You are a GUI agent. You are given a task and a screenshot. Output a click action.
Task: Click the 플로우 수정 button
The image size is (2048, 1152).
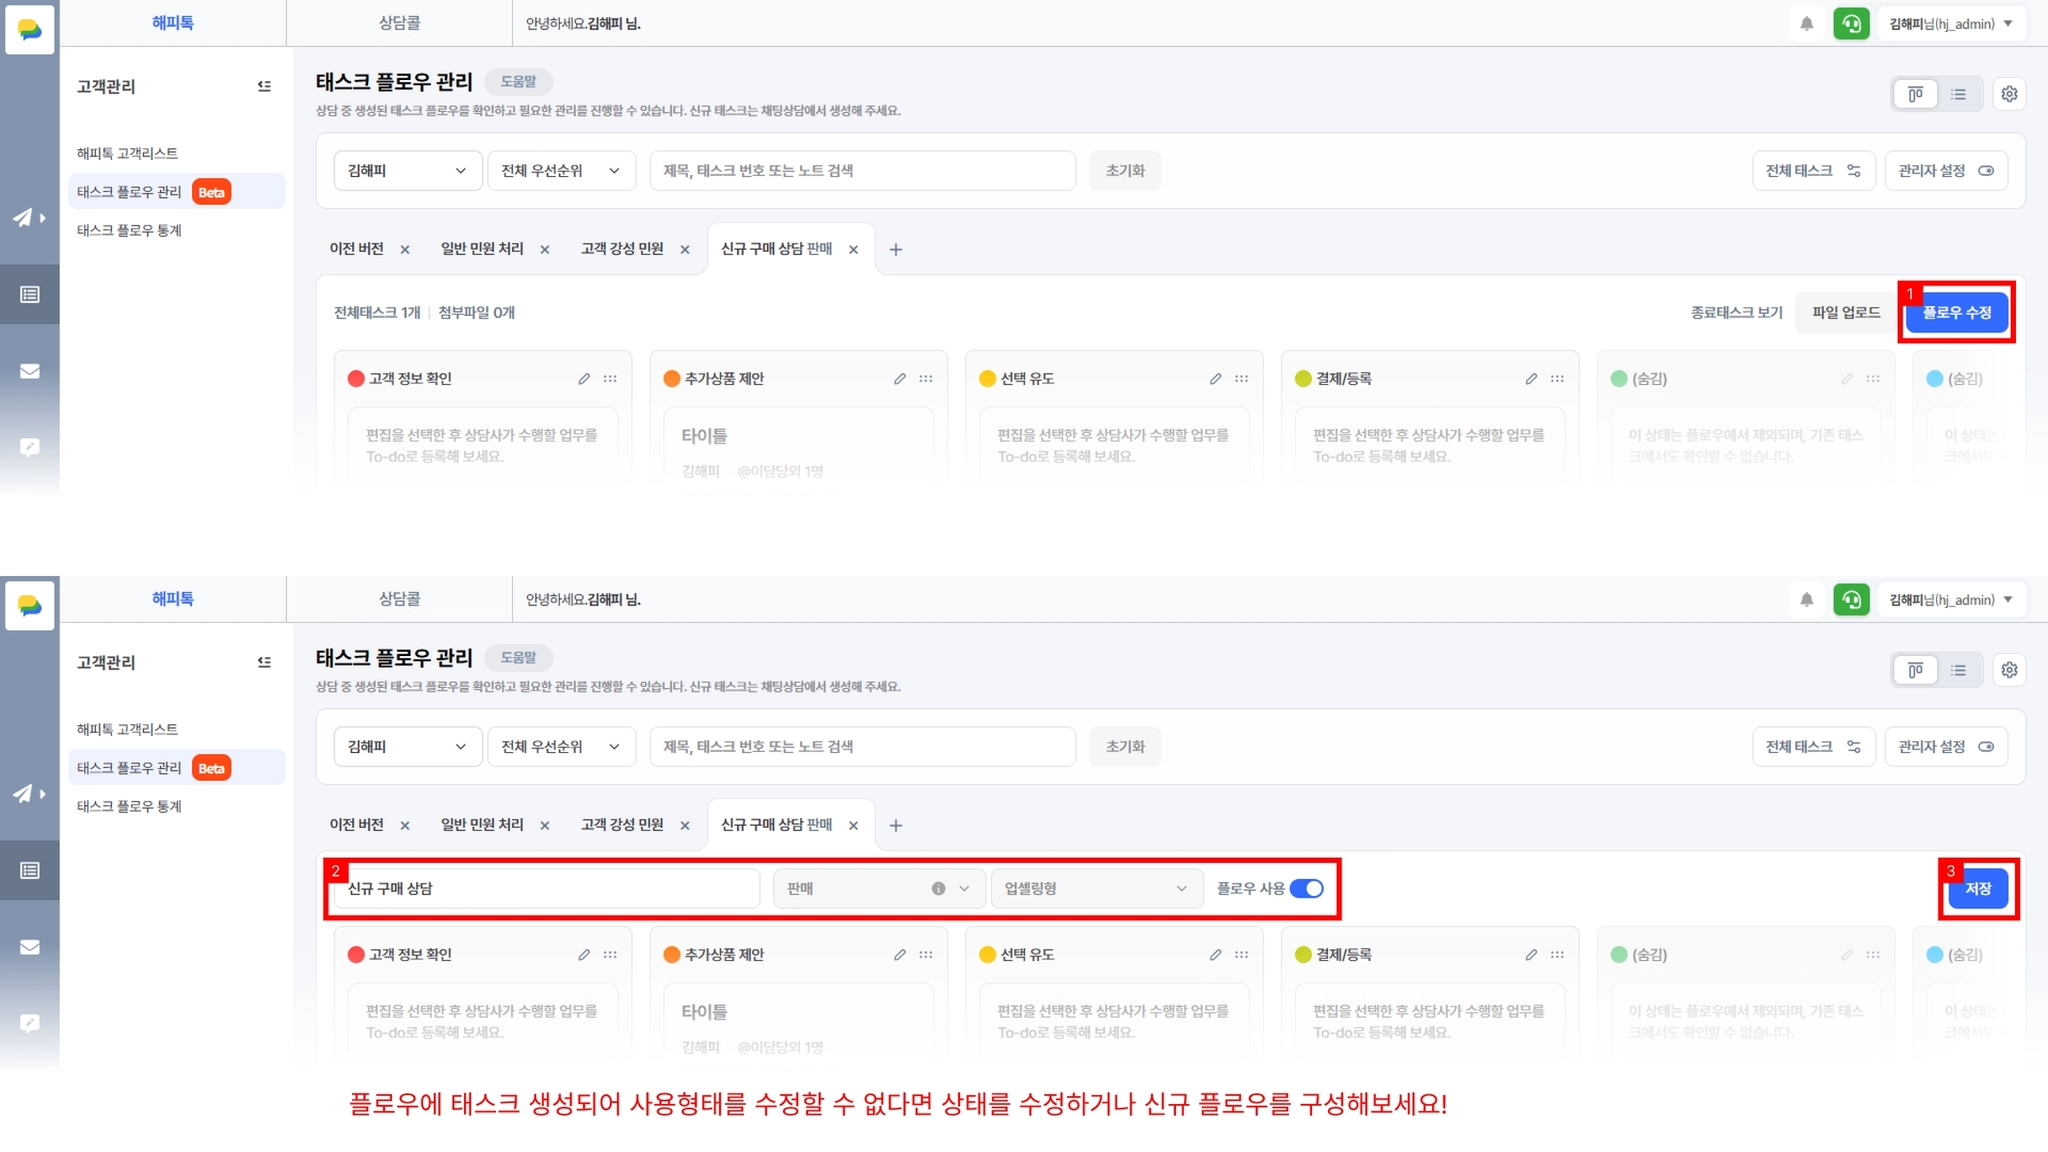point(1956,313)
